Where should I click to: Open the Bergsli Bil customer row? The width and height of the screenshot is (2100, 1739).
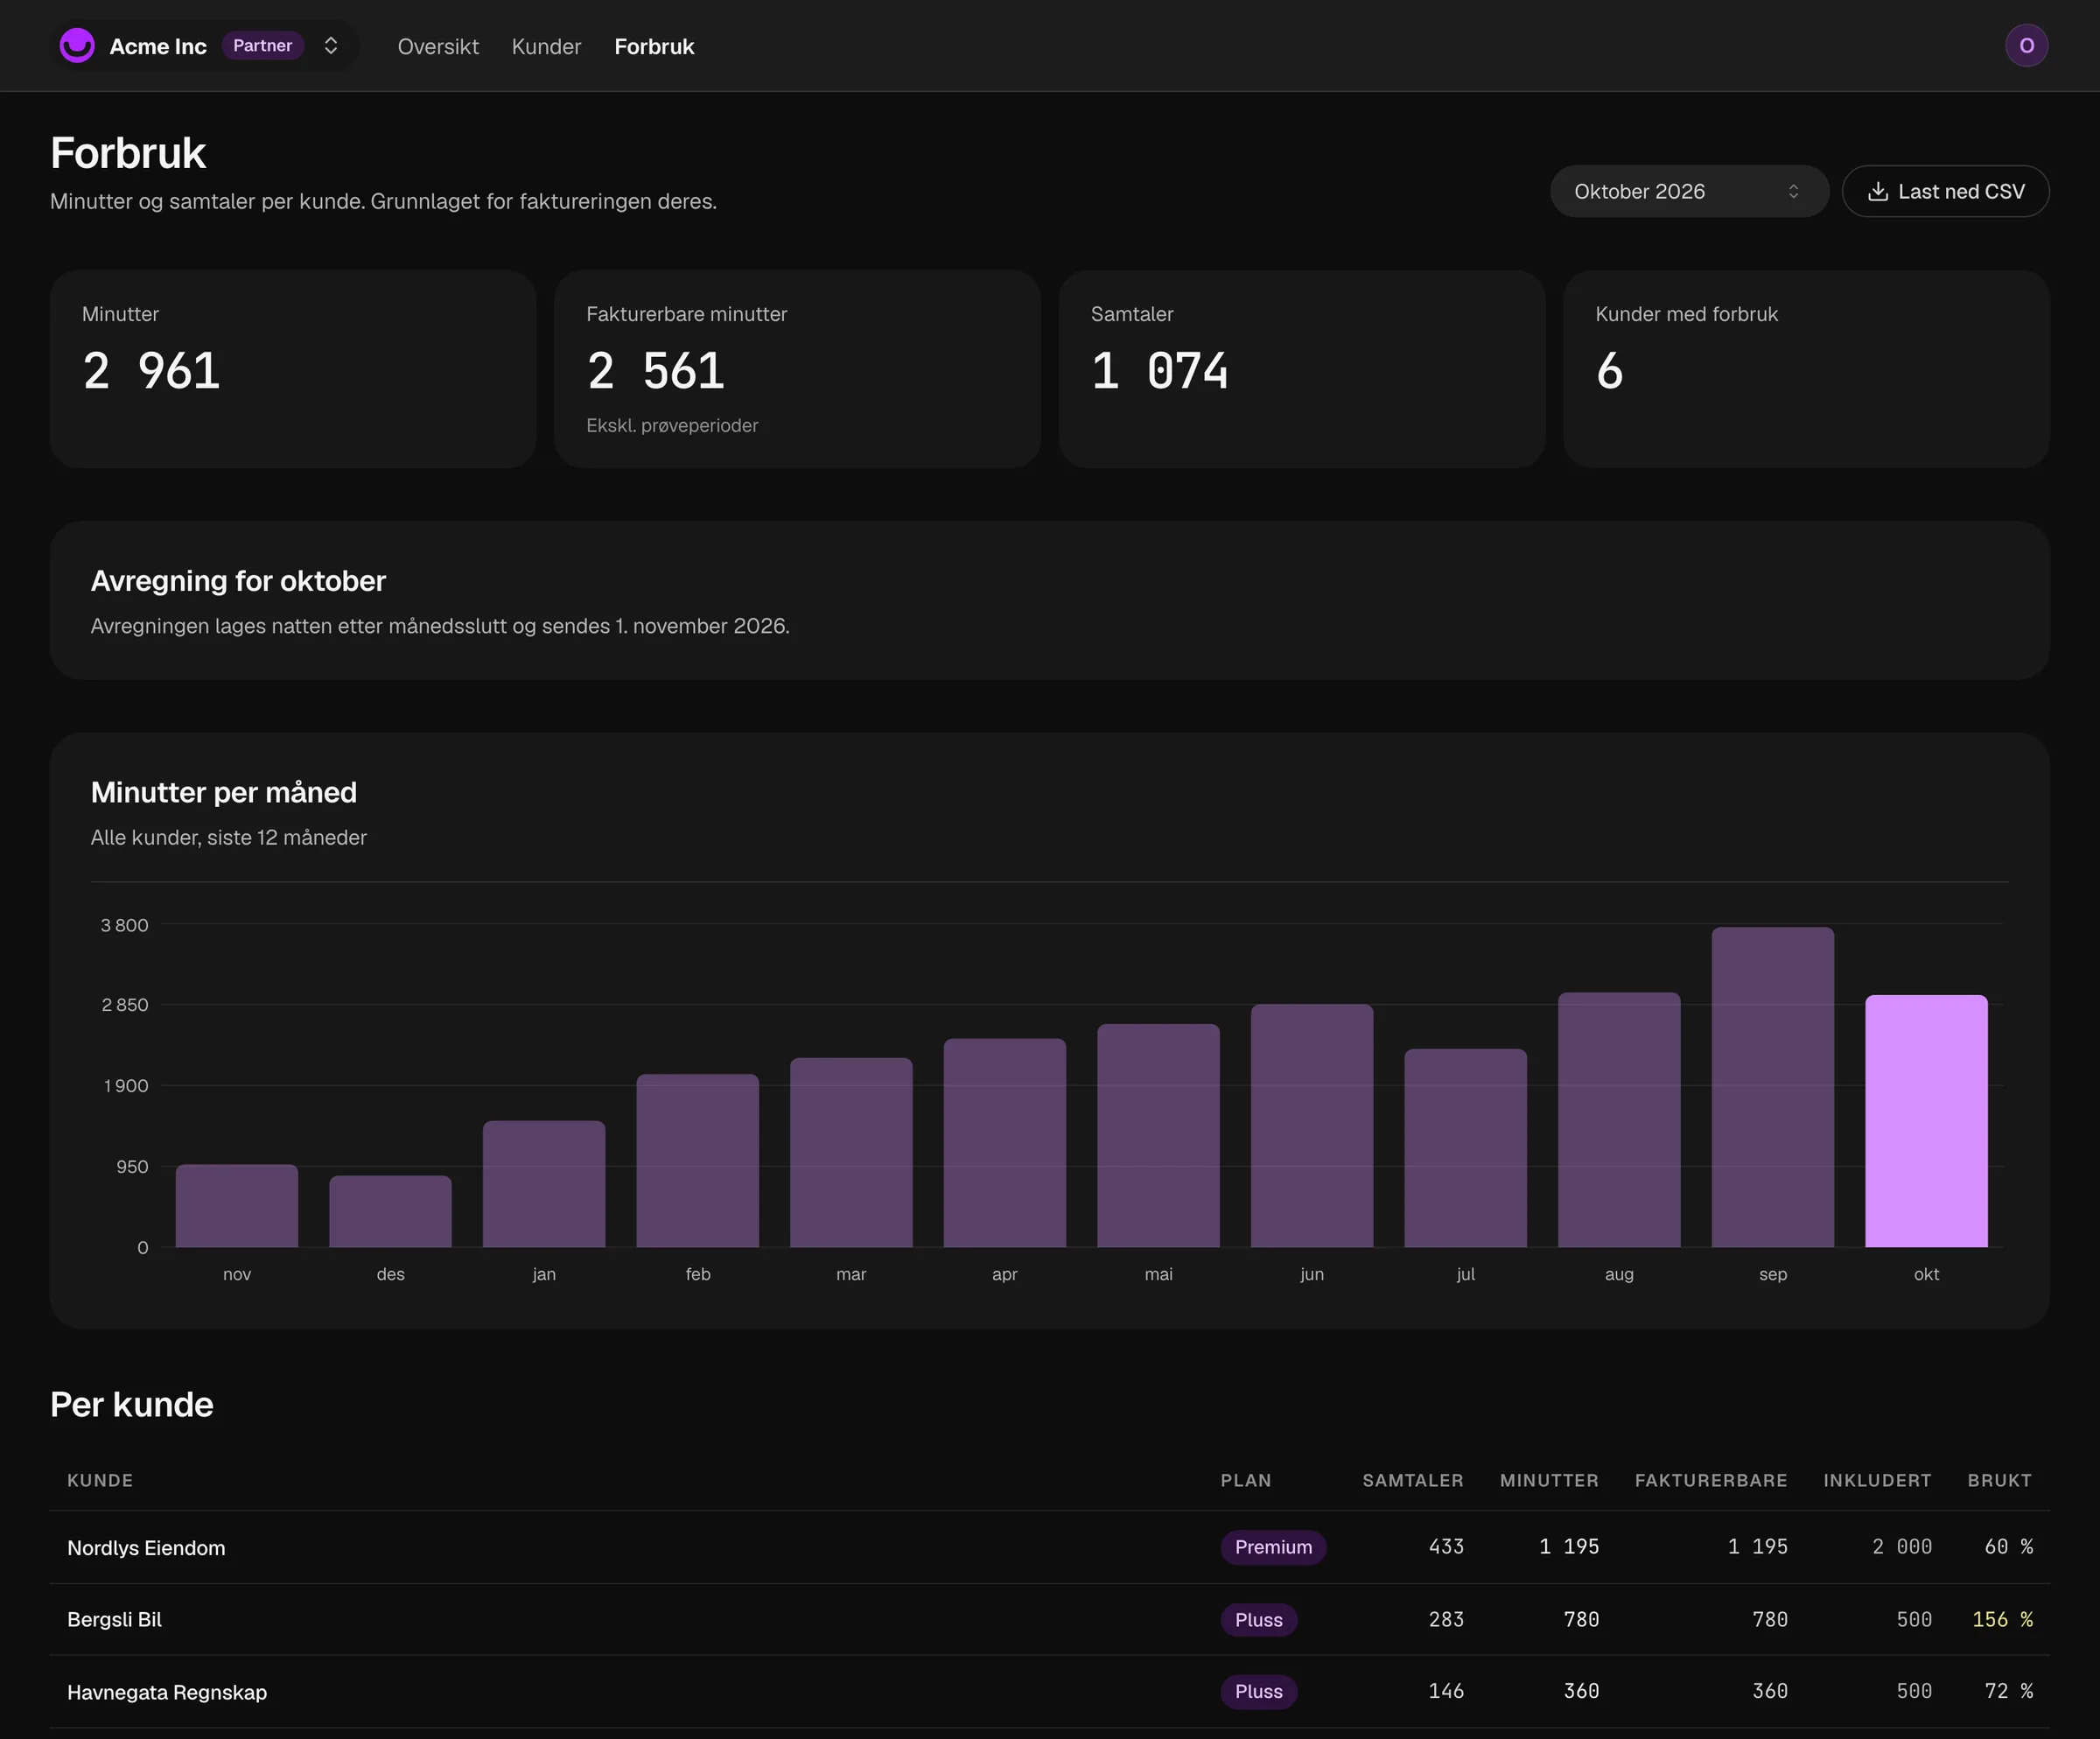(x=1050, y=1619)
